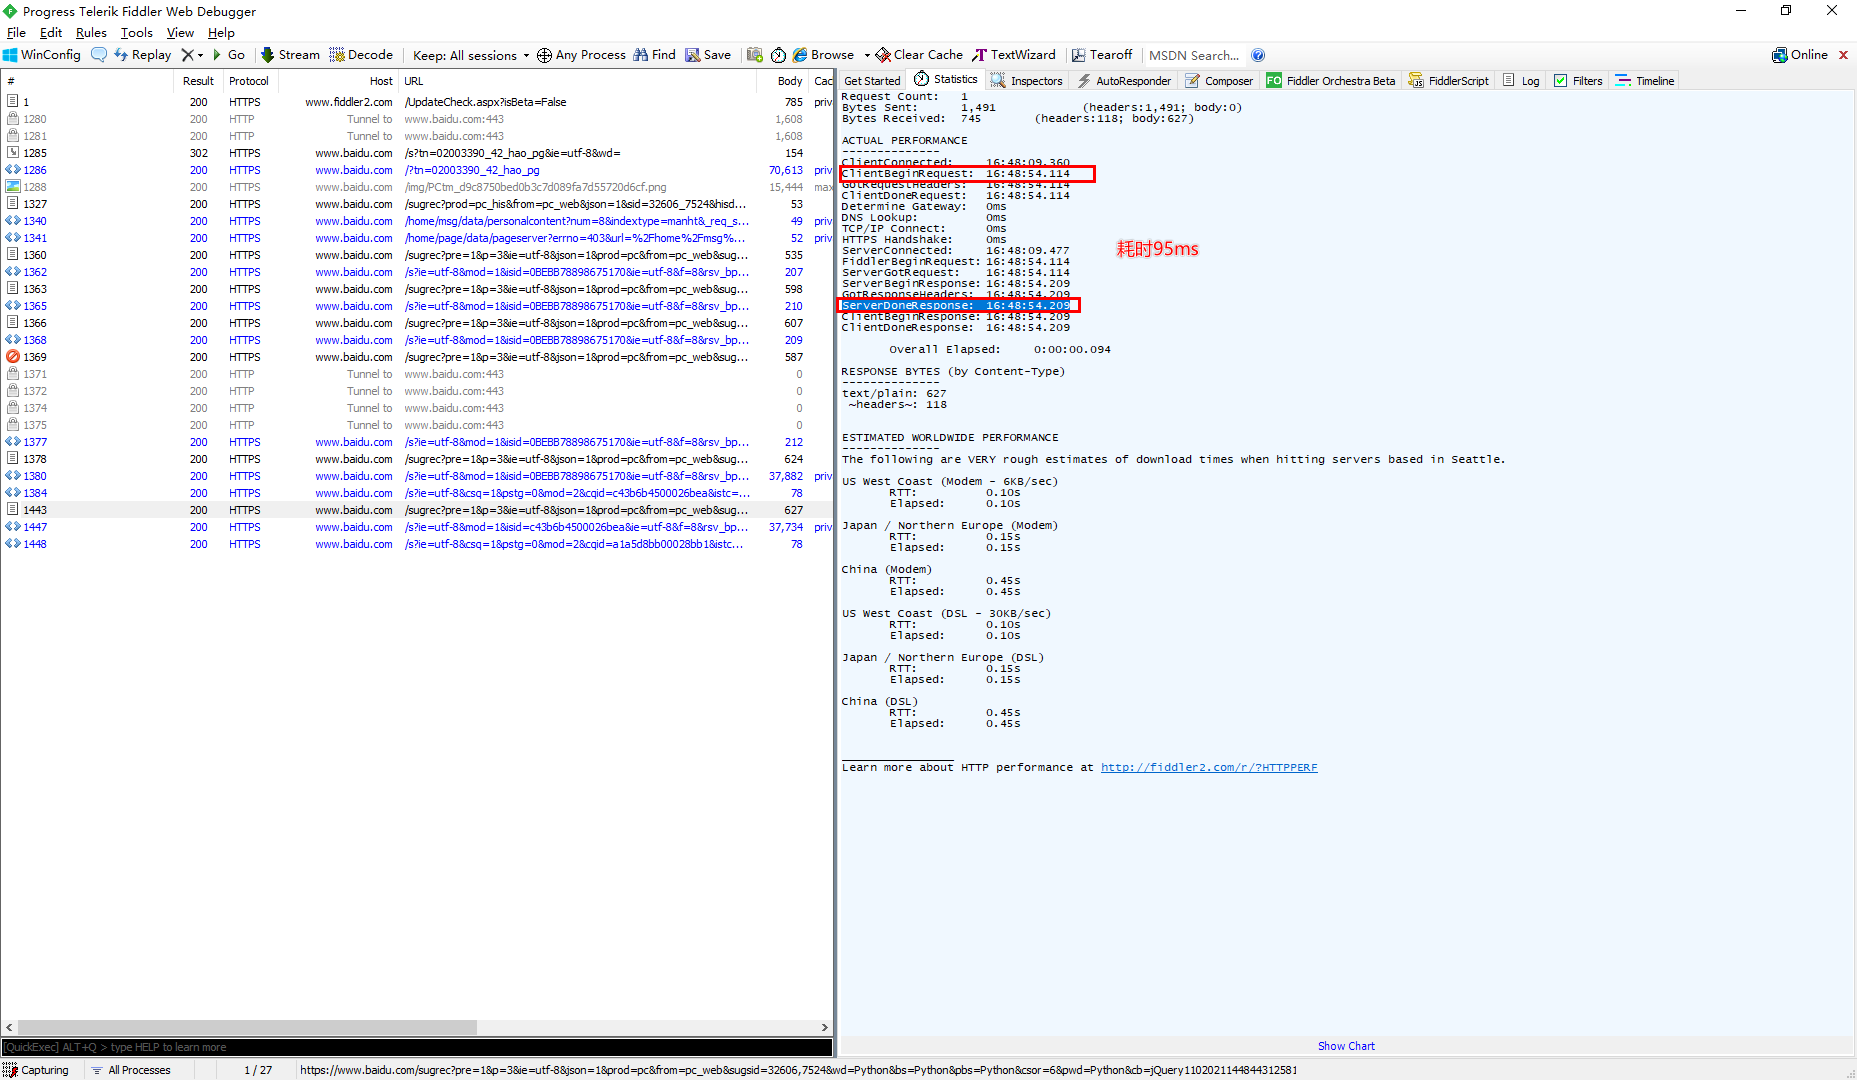
Task: Select session 1286 with body 70,613
Action: point(417,170)
